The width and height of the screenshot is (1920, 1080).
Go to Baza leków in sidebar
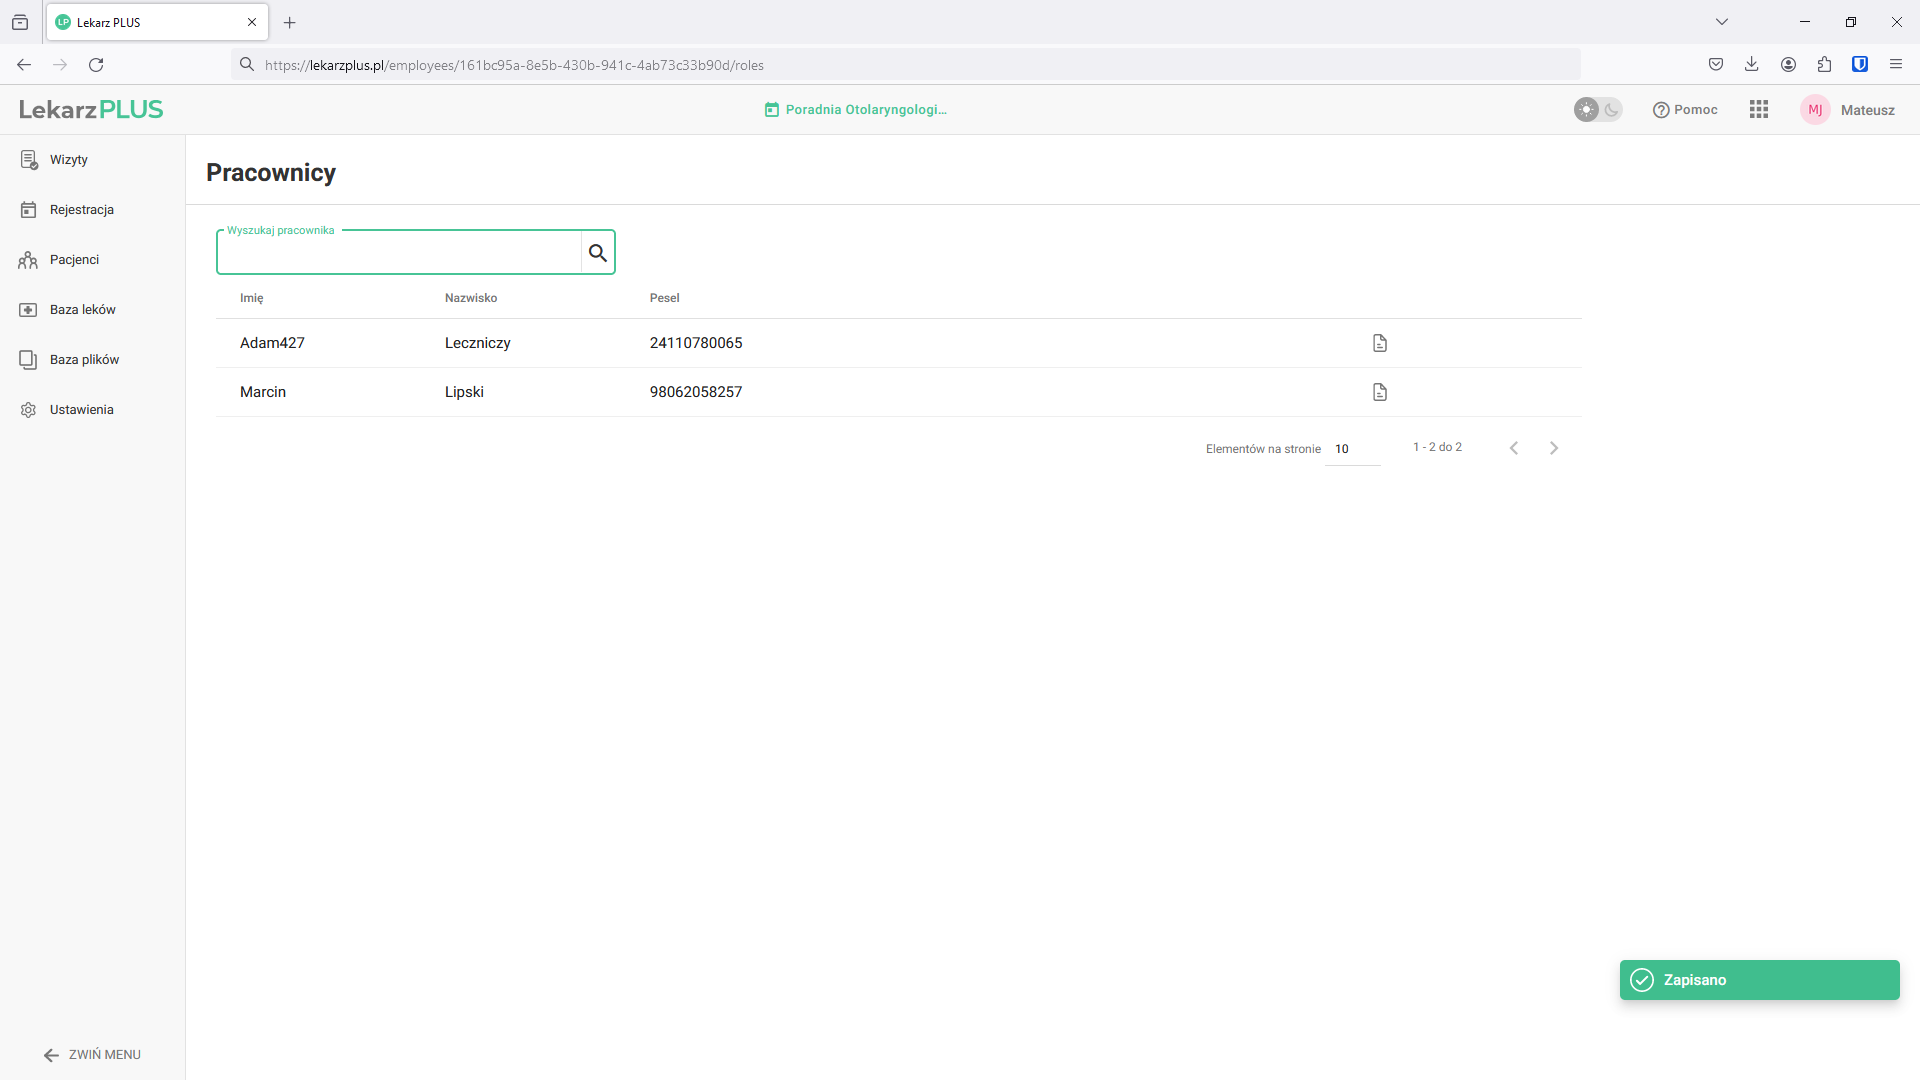point(82,310)
